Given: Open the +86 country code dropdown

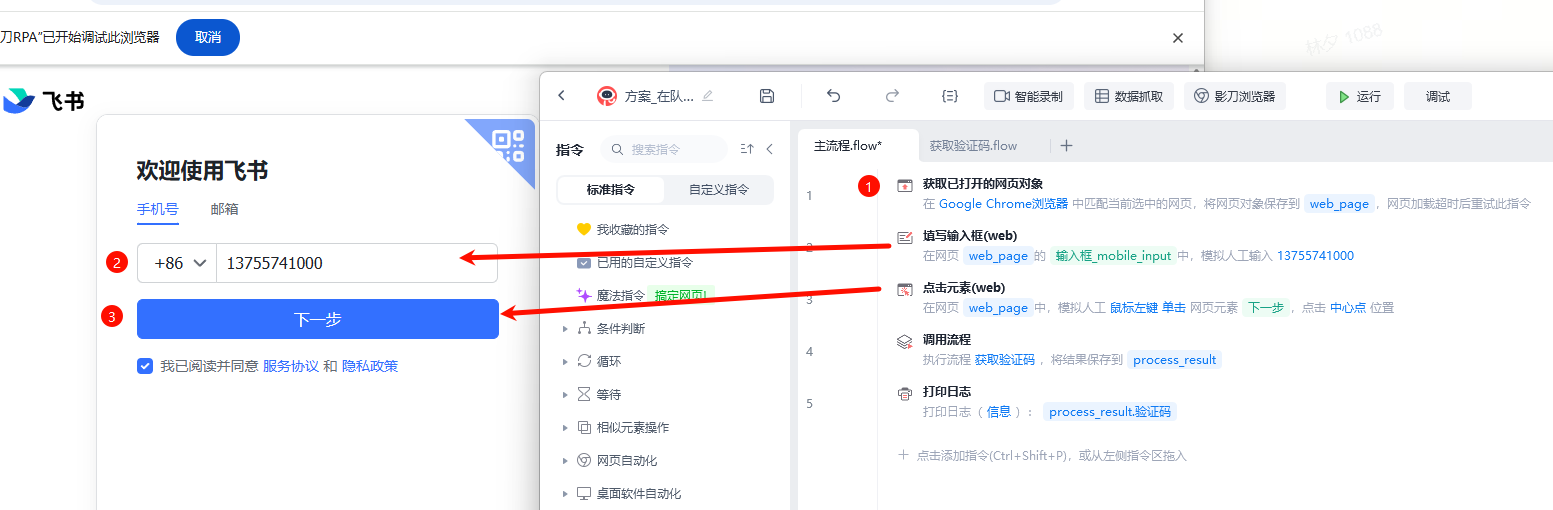Looking at the screenshot, I should [180, 263].
